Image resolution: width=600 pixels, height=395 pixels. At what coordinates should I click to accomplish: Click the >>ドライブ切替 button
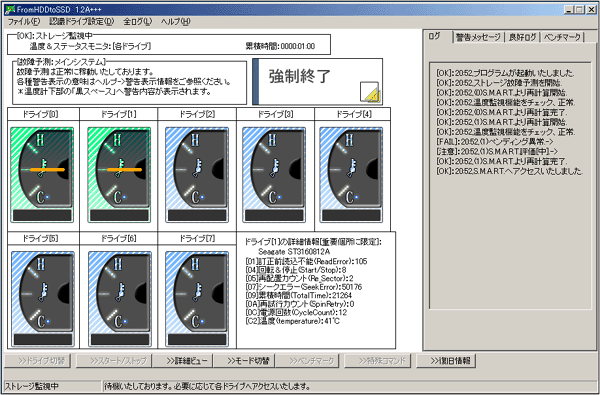click(x=38, y=361)
